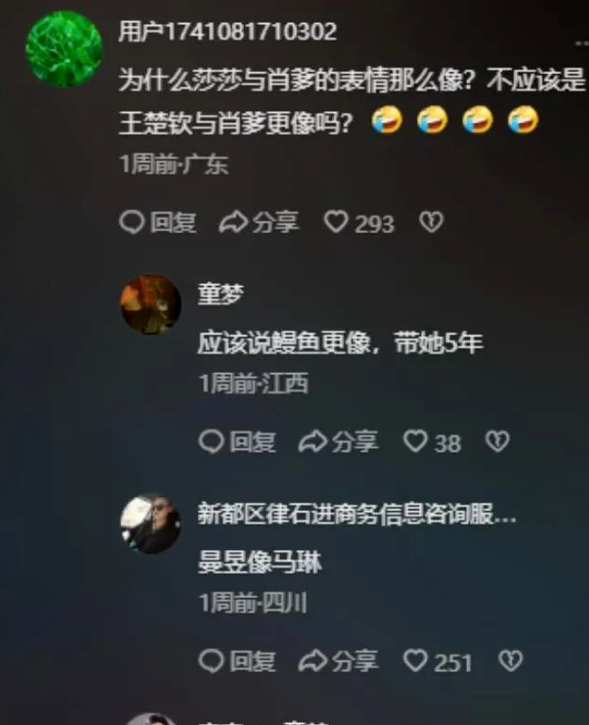589x725 pixels.
Task: Like the comment by 用户1741081710302
Action: [x=359, y=222]
